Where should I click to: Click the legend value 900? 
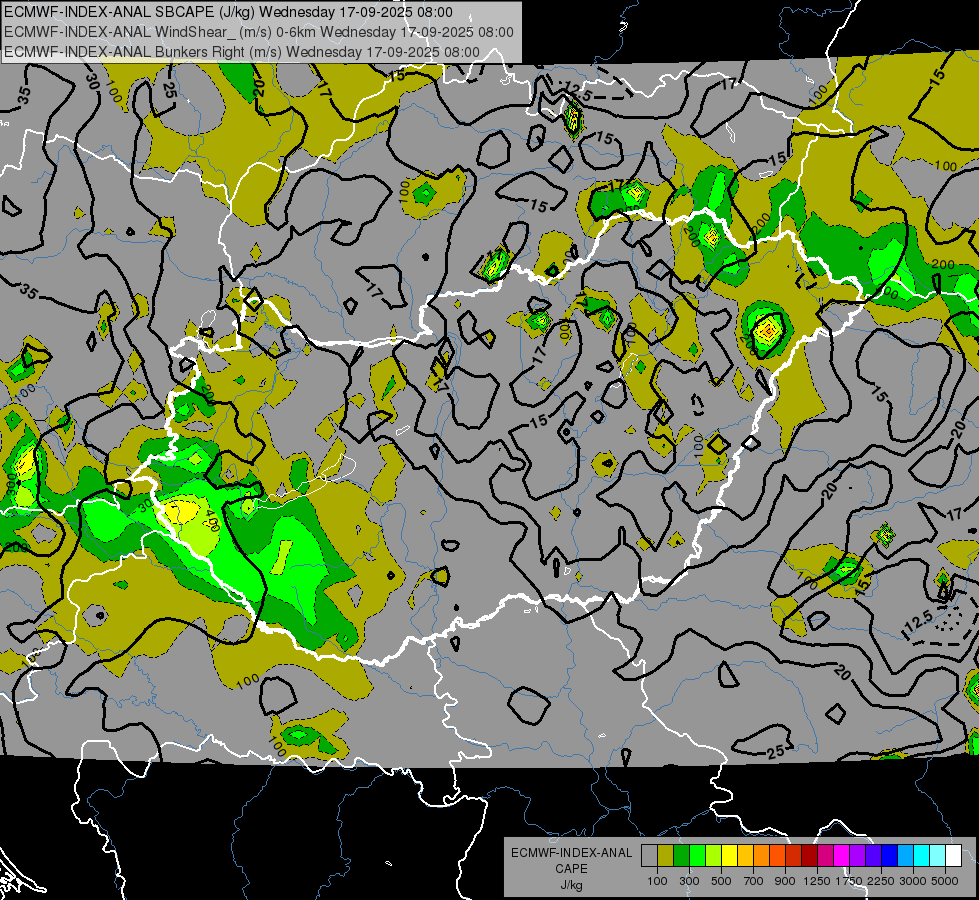click(785, 881)
